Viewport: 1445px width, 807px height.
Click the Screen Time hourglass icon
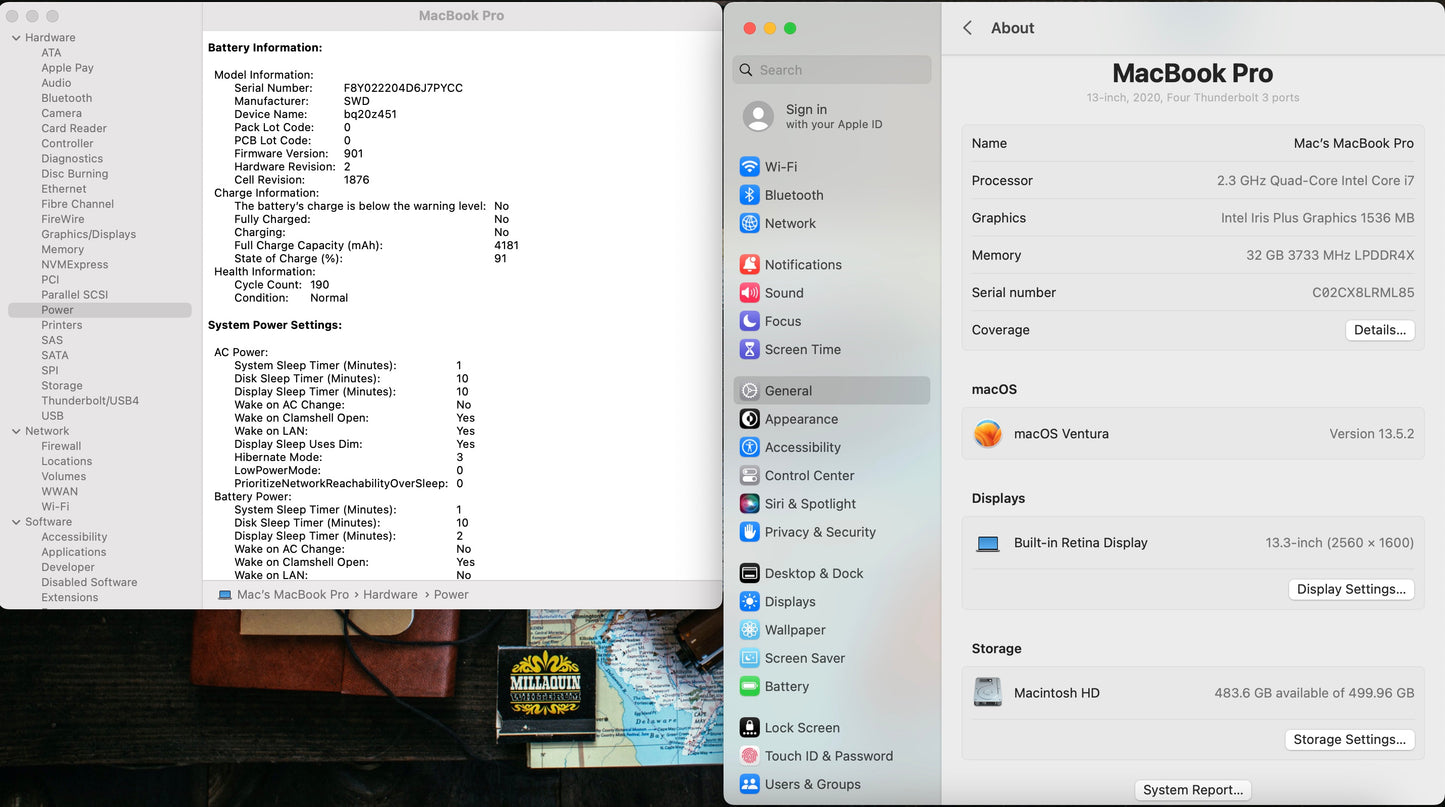(749, 349)
